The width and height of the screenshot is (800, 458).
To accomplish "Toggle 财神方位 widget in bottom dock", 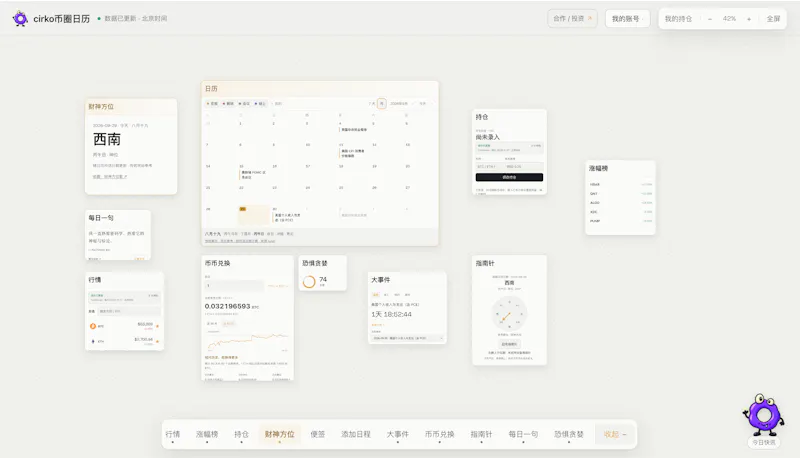I will point(280,434).
